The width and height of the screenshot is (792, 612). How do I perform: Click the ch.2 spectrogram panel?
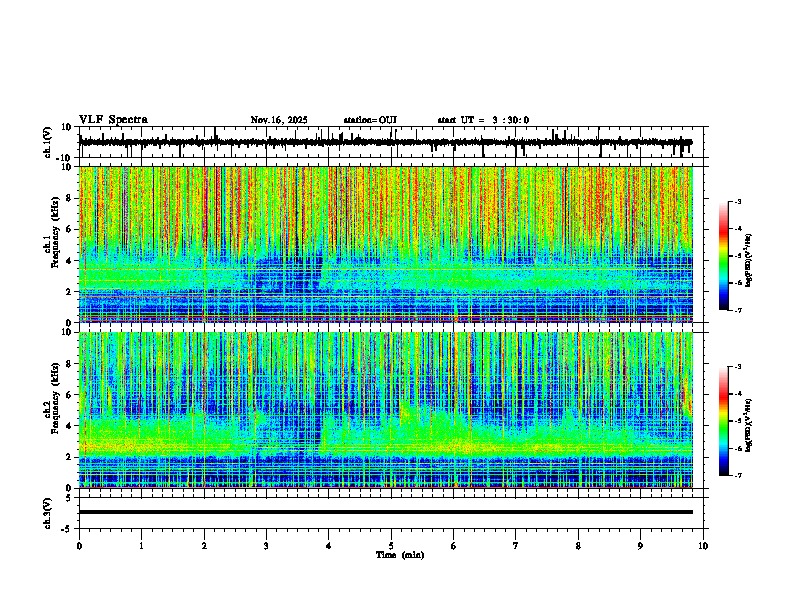point(386,410)
